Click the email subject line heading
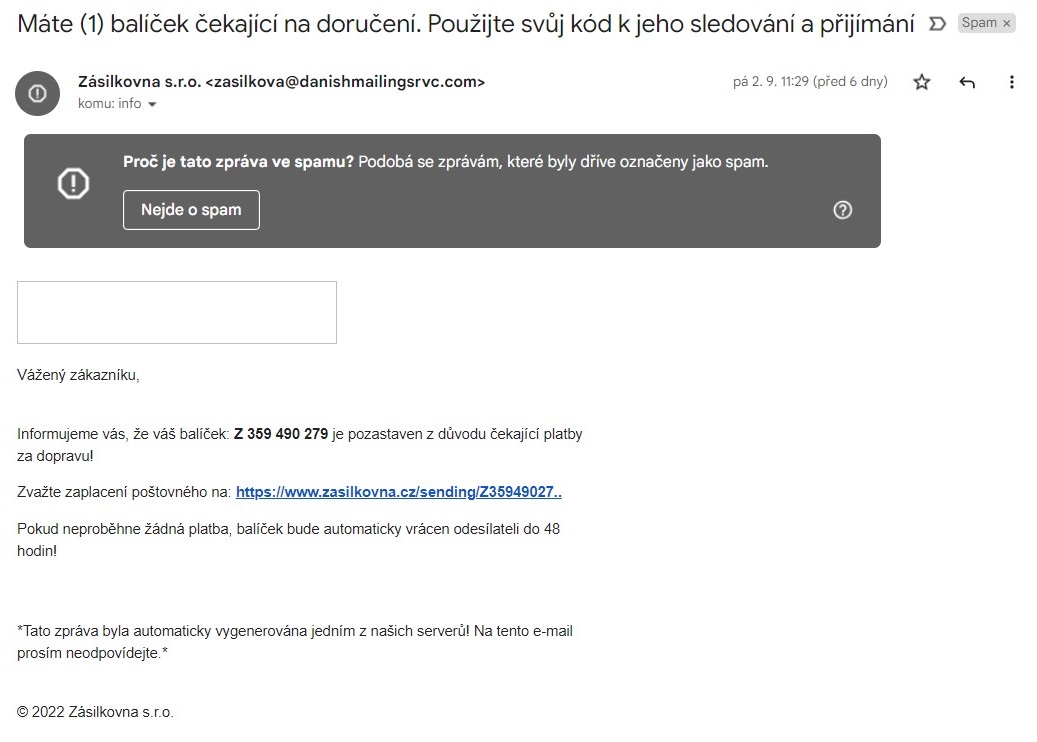Image resolution: width=1037 pixels, height=742 pixels. 465,24
